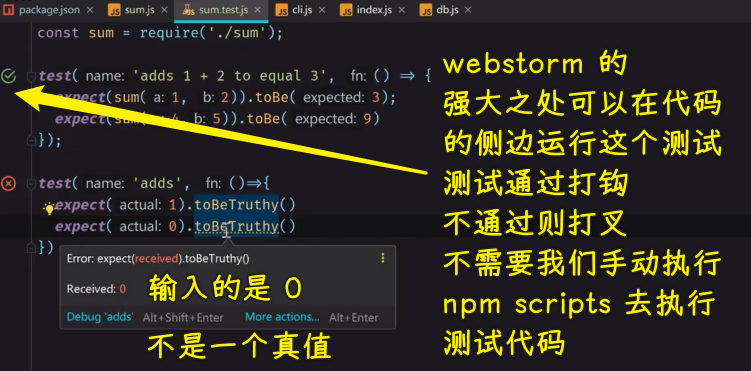The width and height of the screenshot is (751, 371).
Task: Click fold end marker after first test
Action: pyautogui.click(x=31, y=140)
